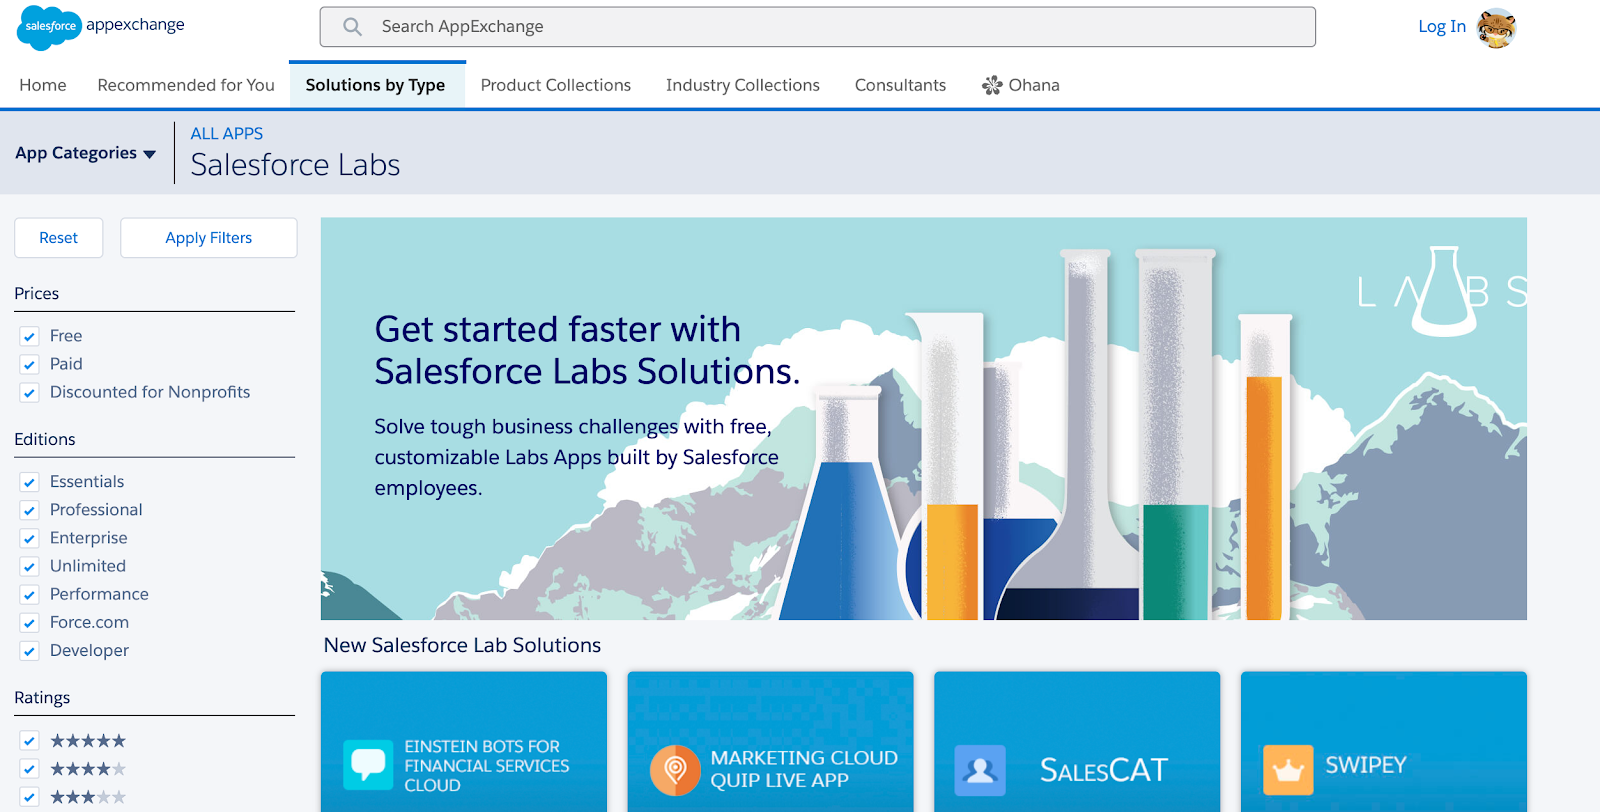The height and width of the screenshot is (812, 1600).
Task: Select the Solutions by Type tab
Action: coord(376,85)
